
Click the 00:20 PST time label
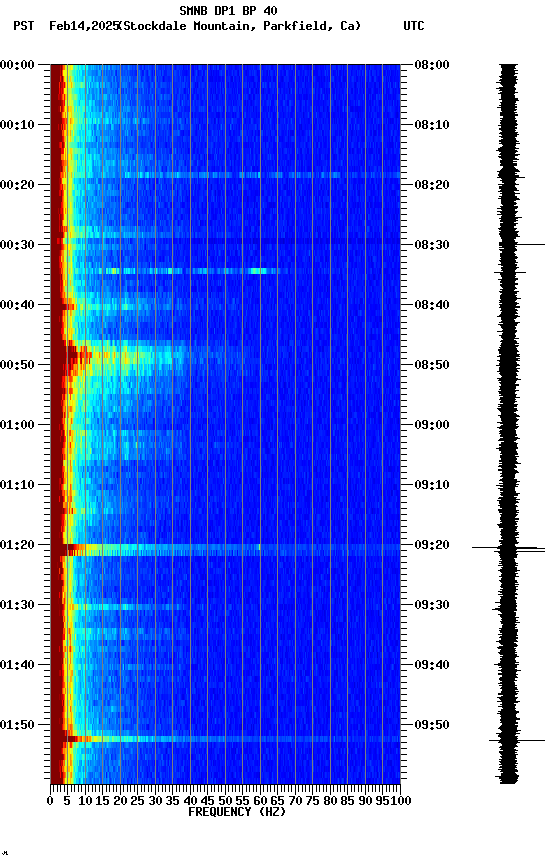(x=17, y=185)
